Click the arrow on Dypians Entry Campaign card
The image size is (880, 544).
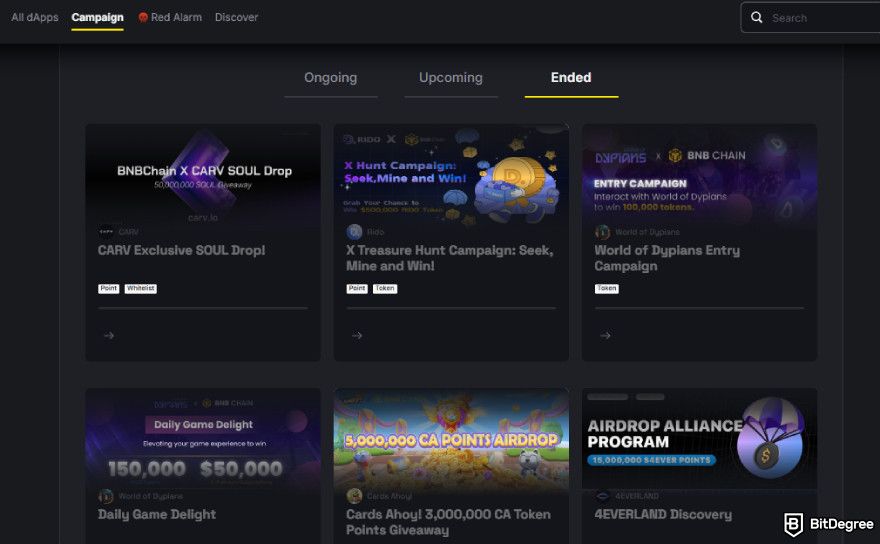tap(605, 336)
